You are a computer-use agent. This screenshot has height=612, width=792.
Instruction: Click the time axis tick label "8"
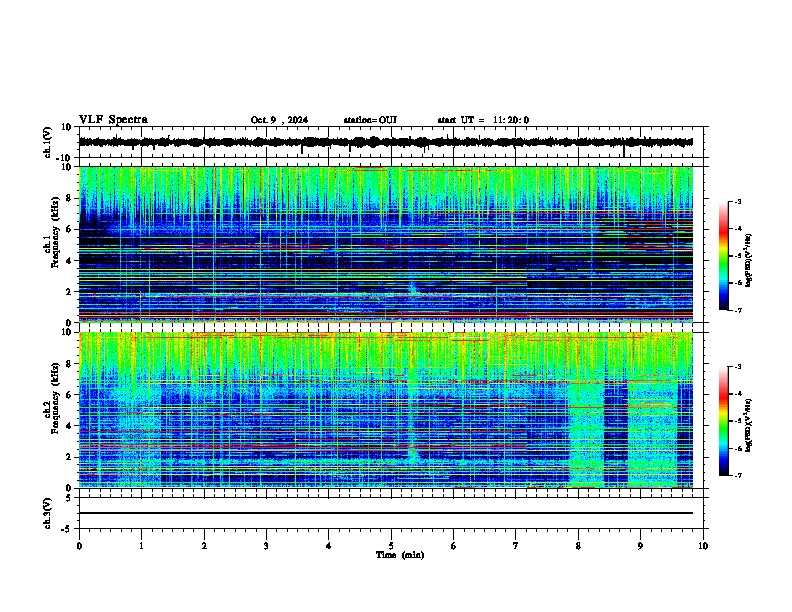(578, 546)
